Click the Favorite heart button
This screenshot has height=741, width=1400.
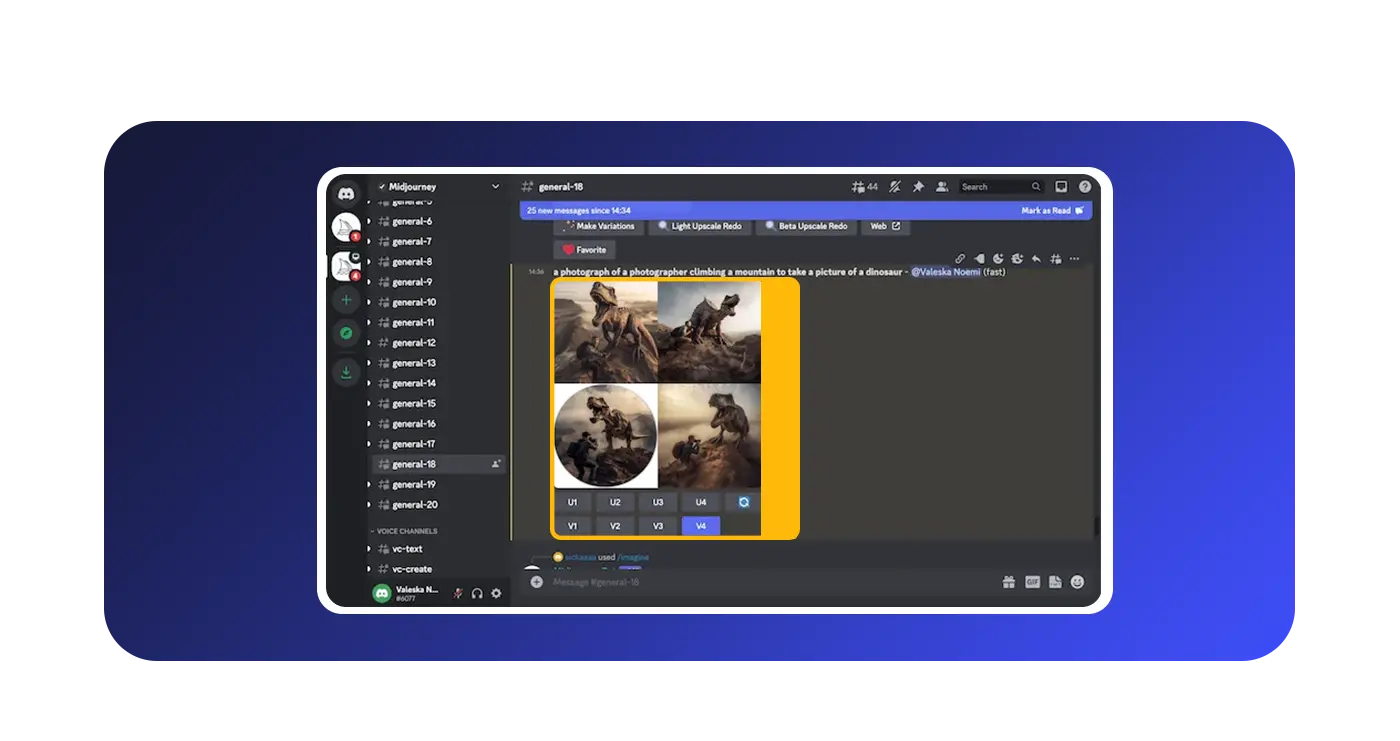point(584,250)
